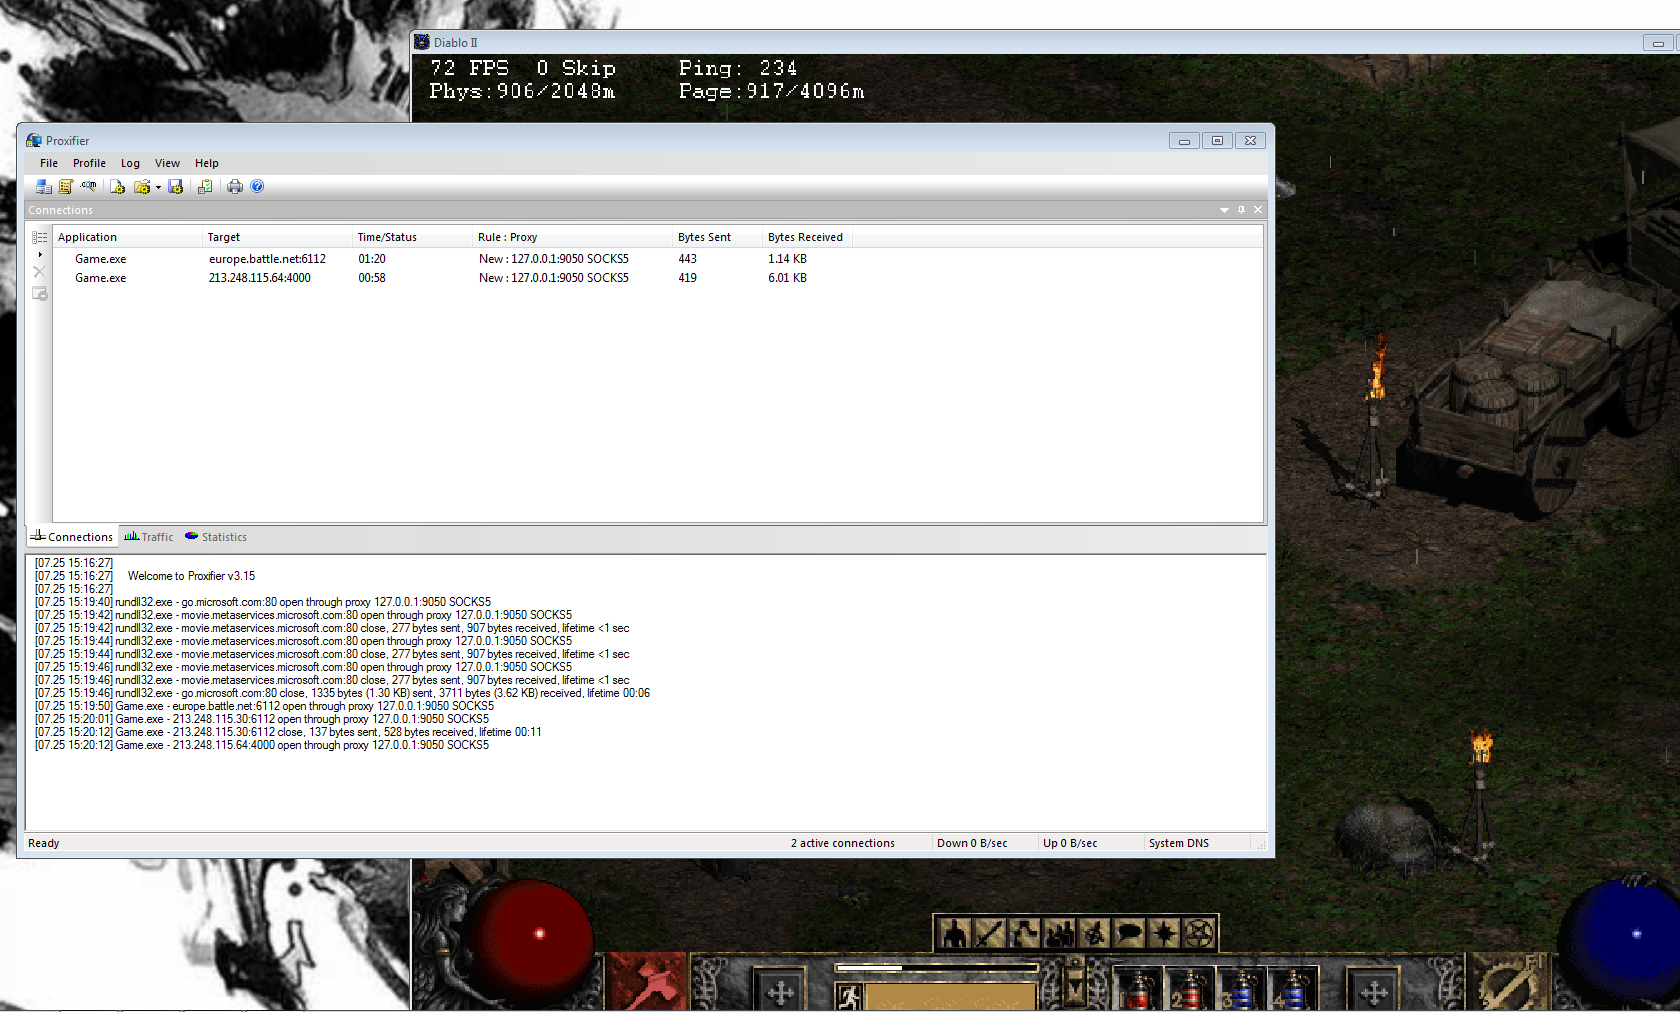Click the block-connection side icon
The width and height of the screenshot is (1680, 1012).
[x=40, y=294]
